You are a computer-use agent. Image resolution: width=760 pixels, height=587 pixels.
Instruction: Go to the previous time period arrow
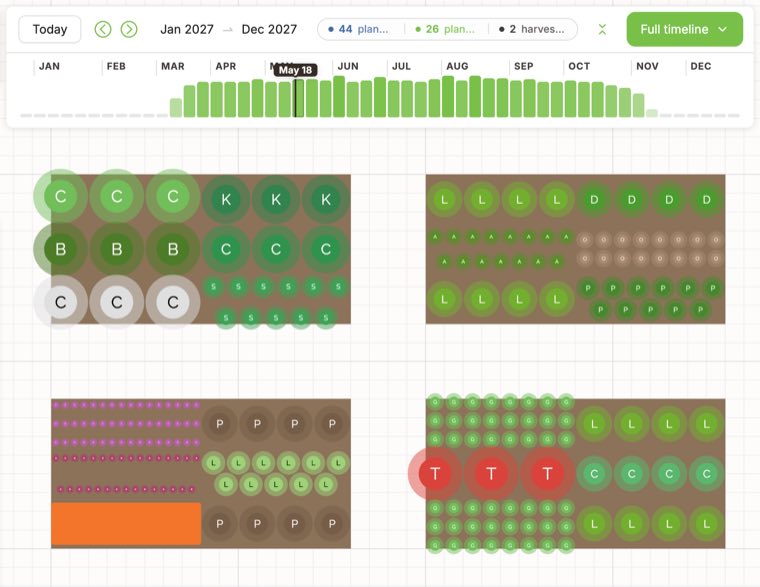pyautogui.click(x=103, y=29)
